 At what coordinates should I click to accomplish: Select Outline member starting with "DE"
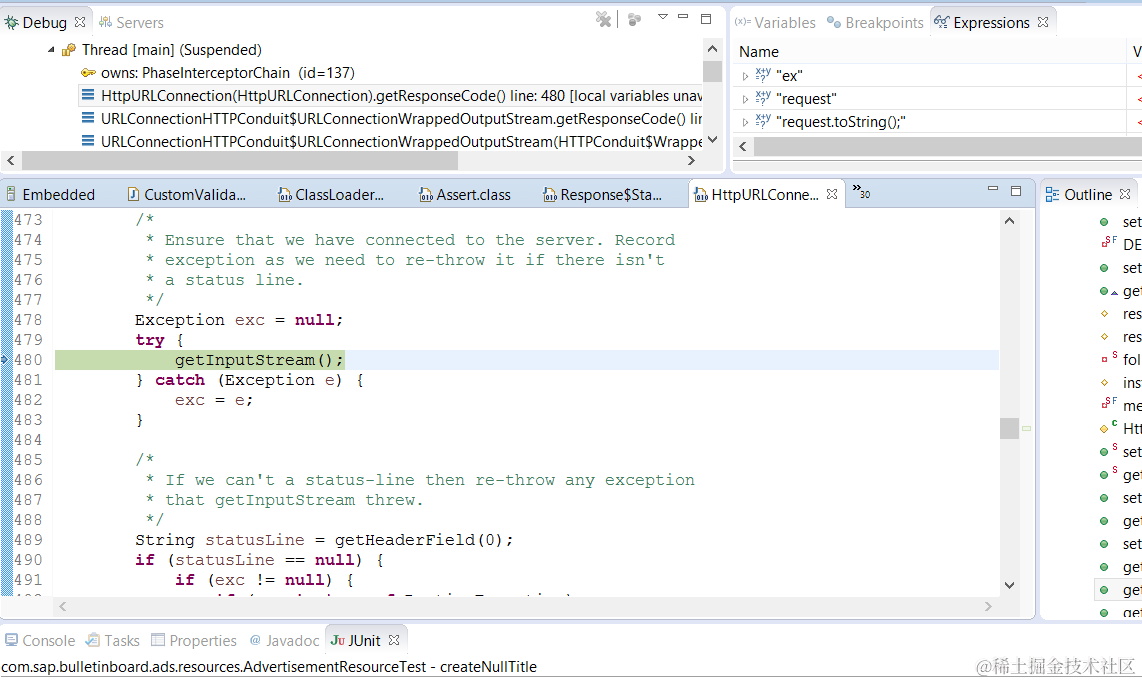click(x=1120, y=245)
